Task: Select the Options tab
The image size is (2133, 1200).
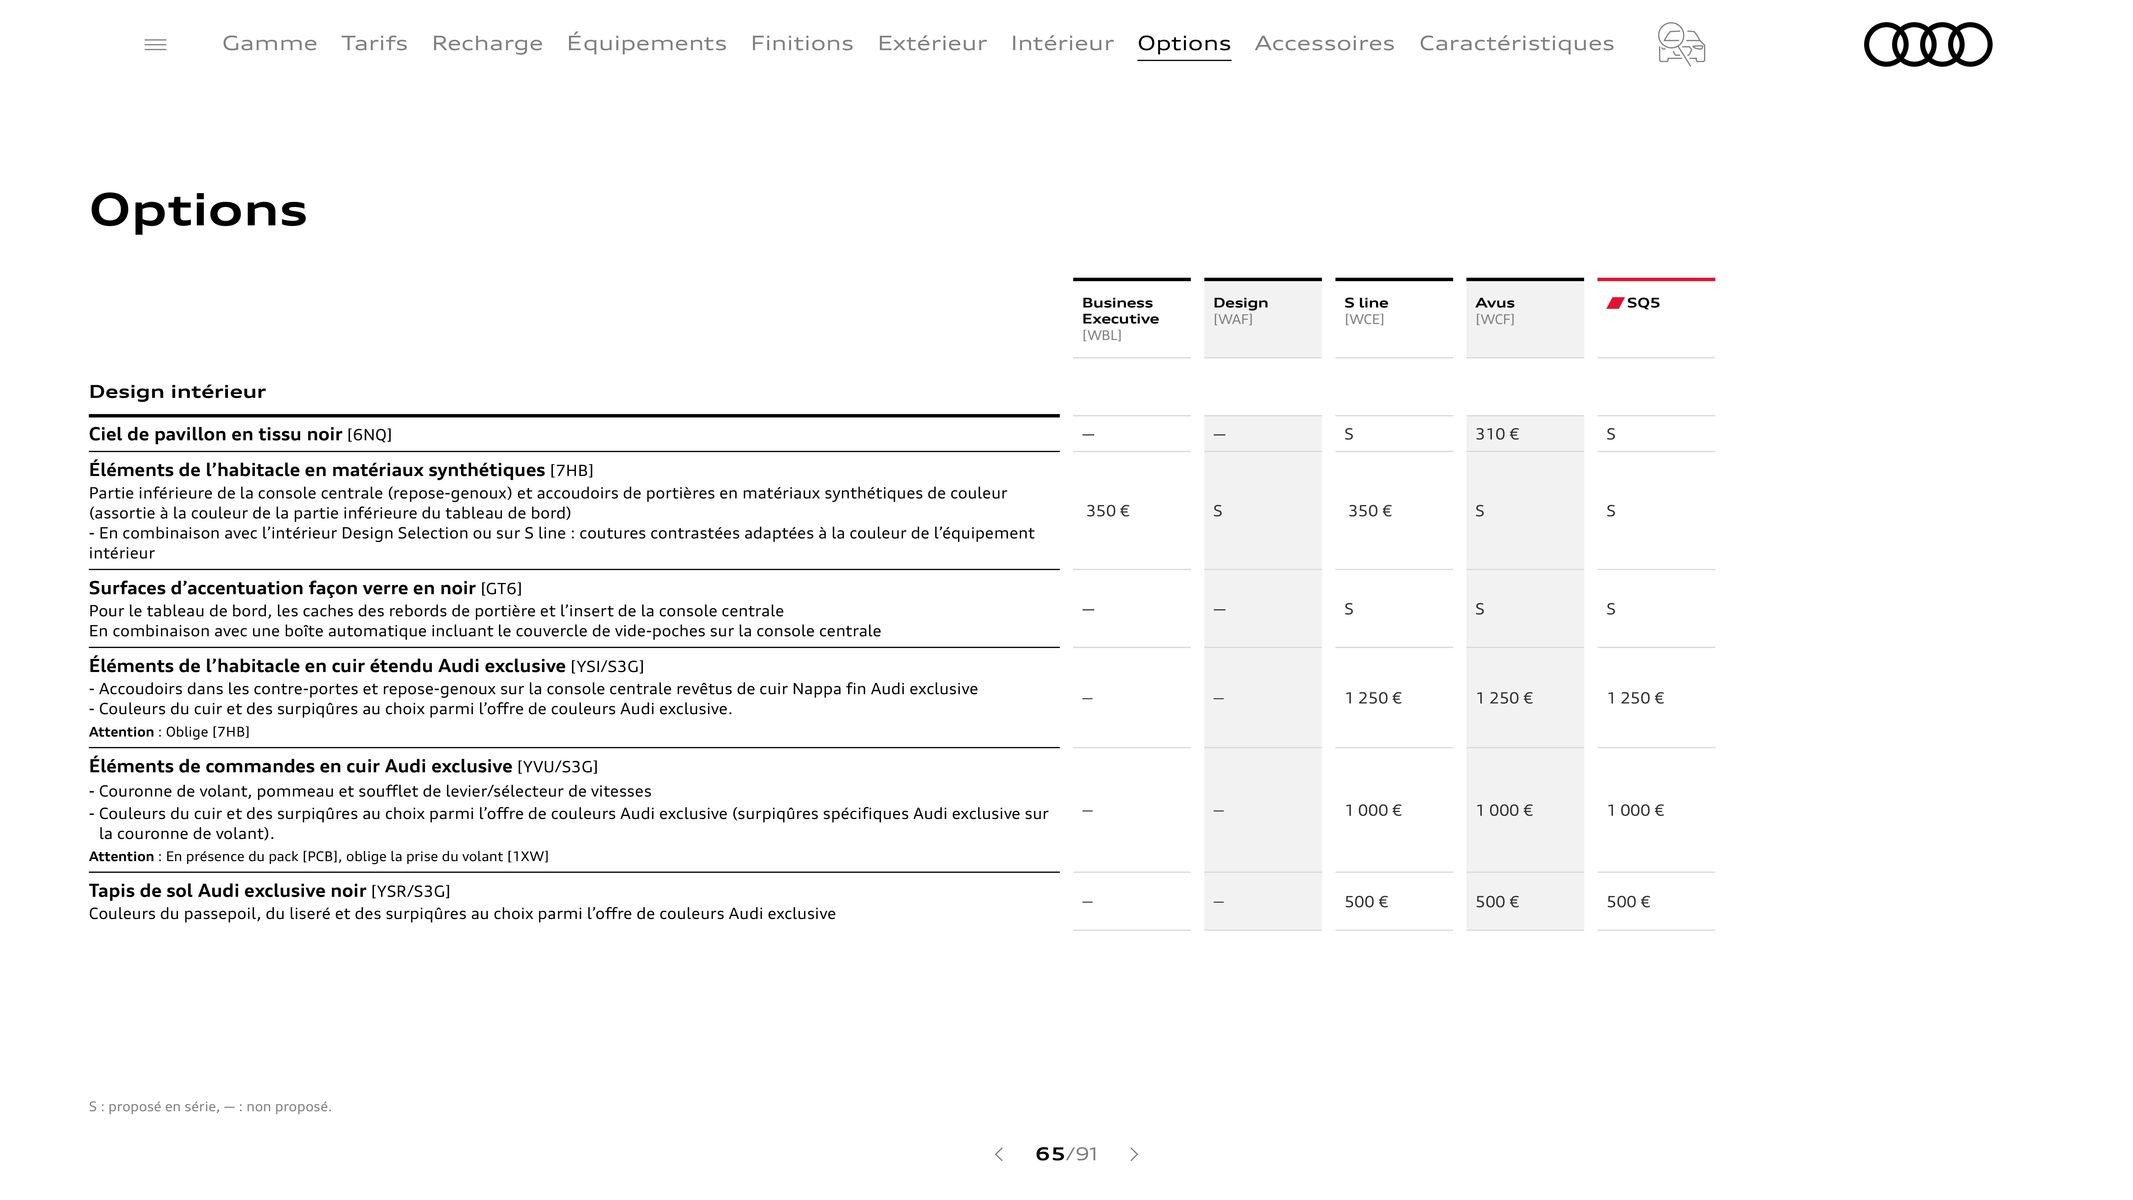Action: [1184, 44]
